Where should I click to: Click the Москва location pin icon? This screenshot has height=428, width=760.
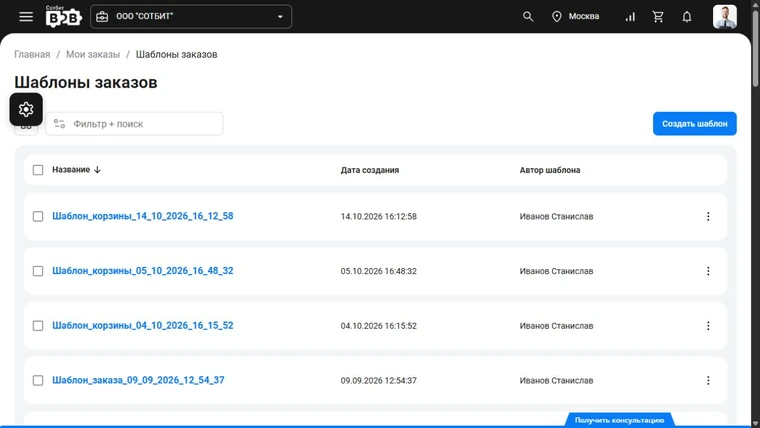(x=557, y=16)
